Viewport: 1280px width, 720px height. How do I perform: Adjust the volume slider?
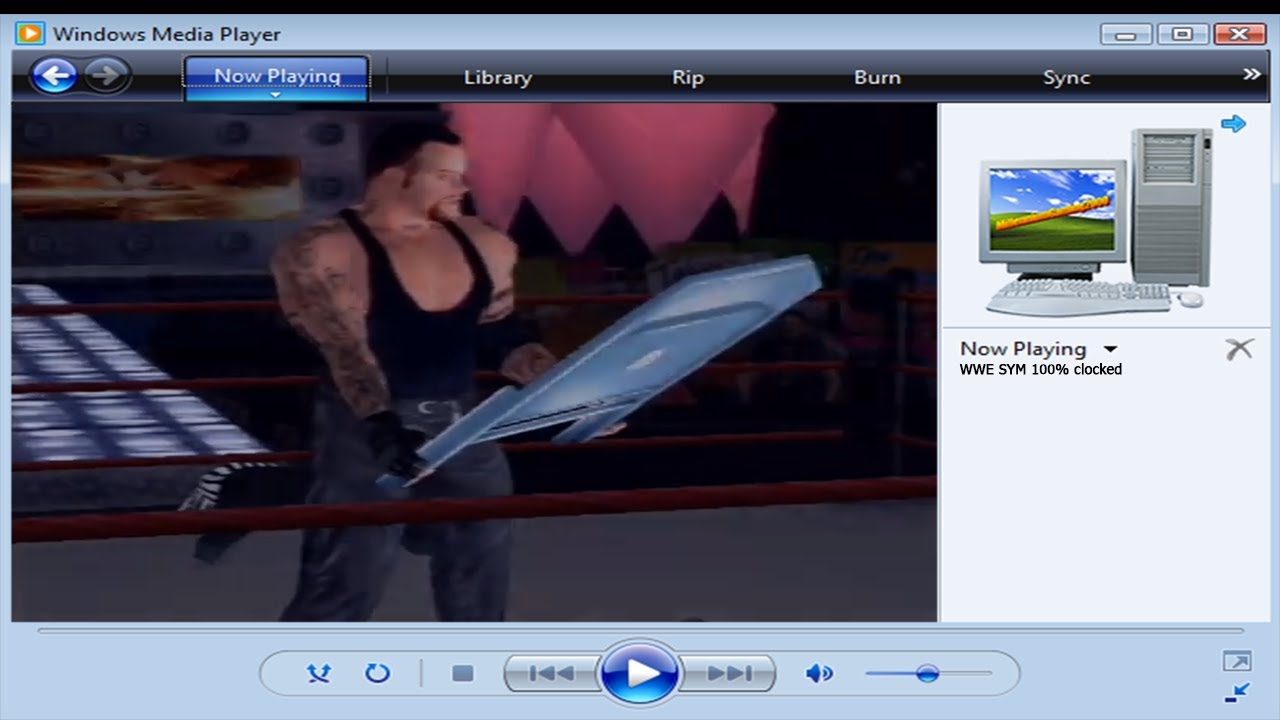(929, 673)
